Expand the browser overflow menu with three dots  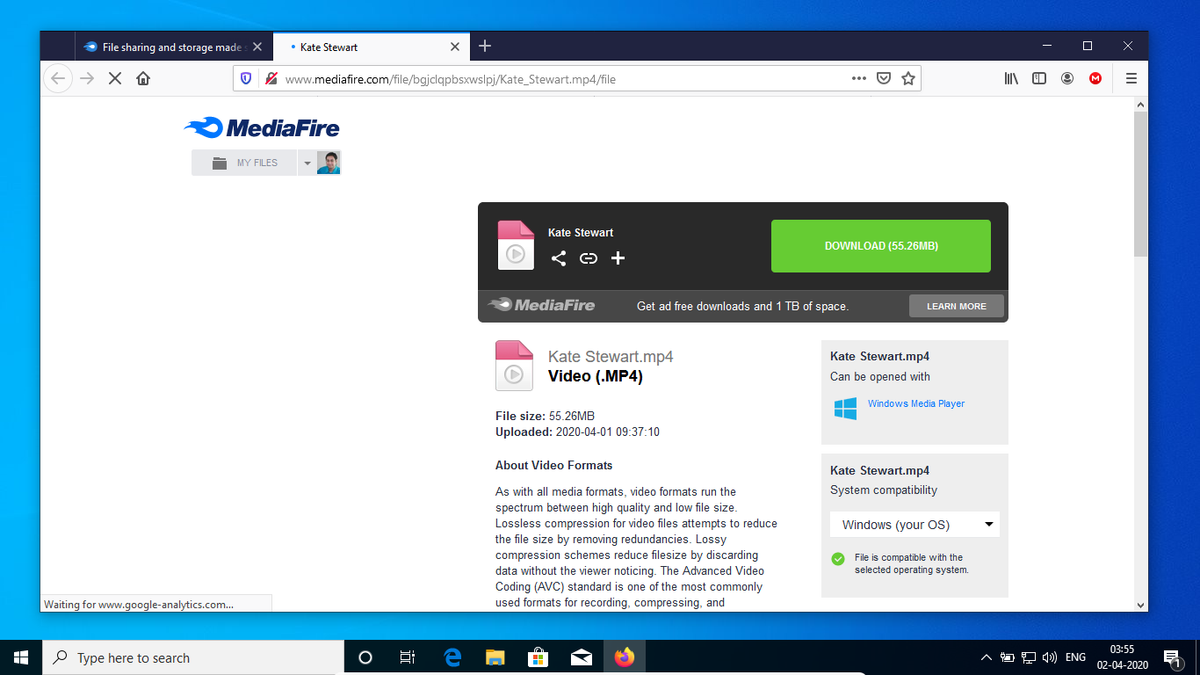[x=858, y=77]
